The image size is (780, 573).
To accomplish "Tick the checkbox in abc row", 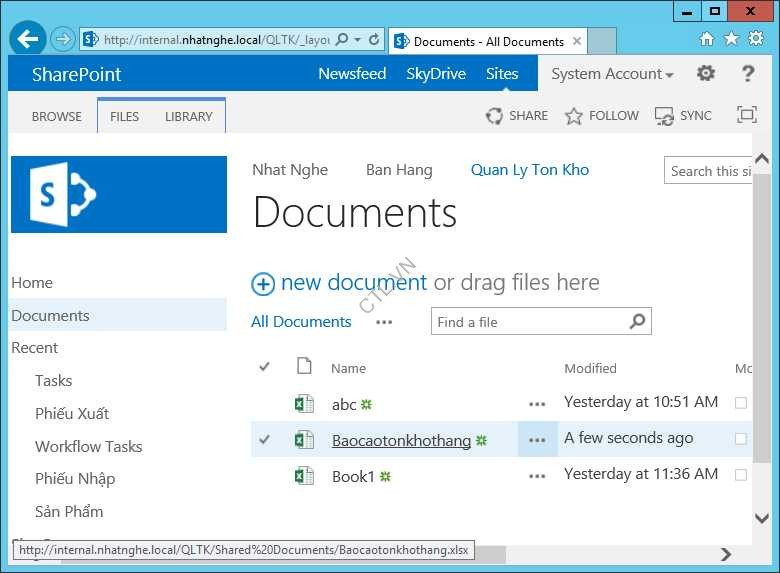I will (x=741, y=403).
